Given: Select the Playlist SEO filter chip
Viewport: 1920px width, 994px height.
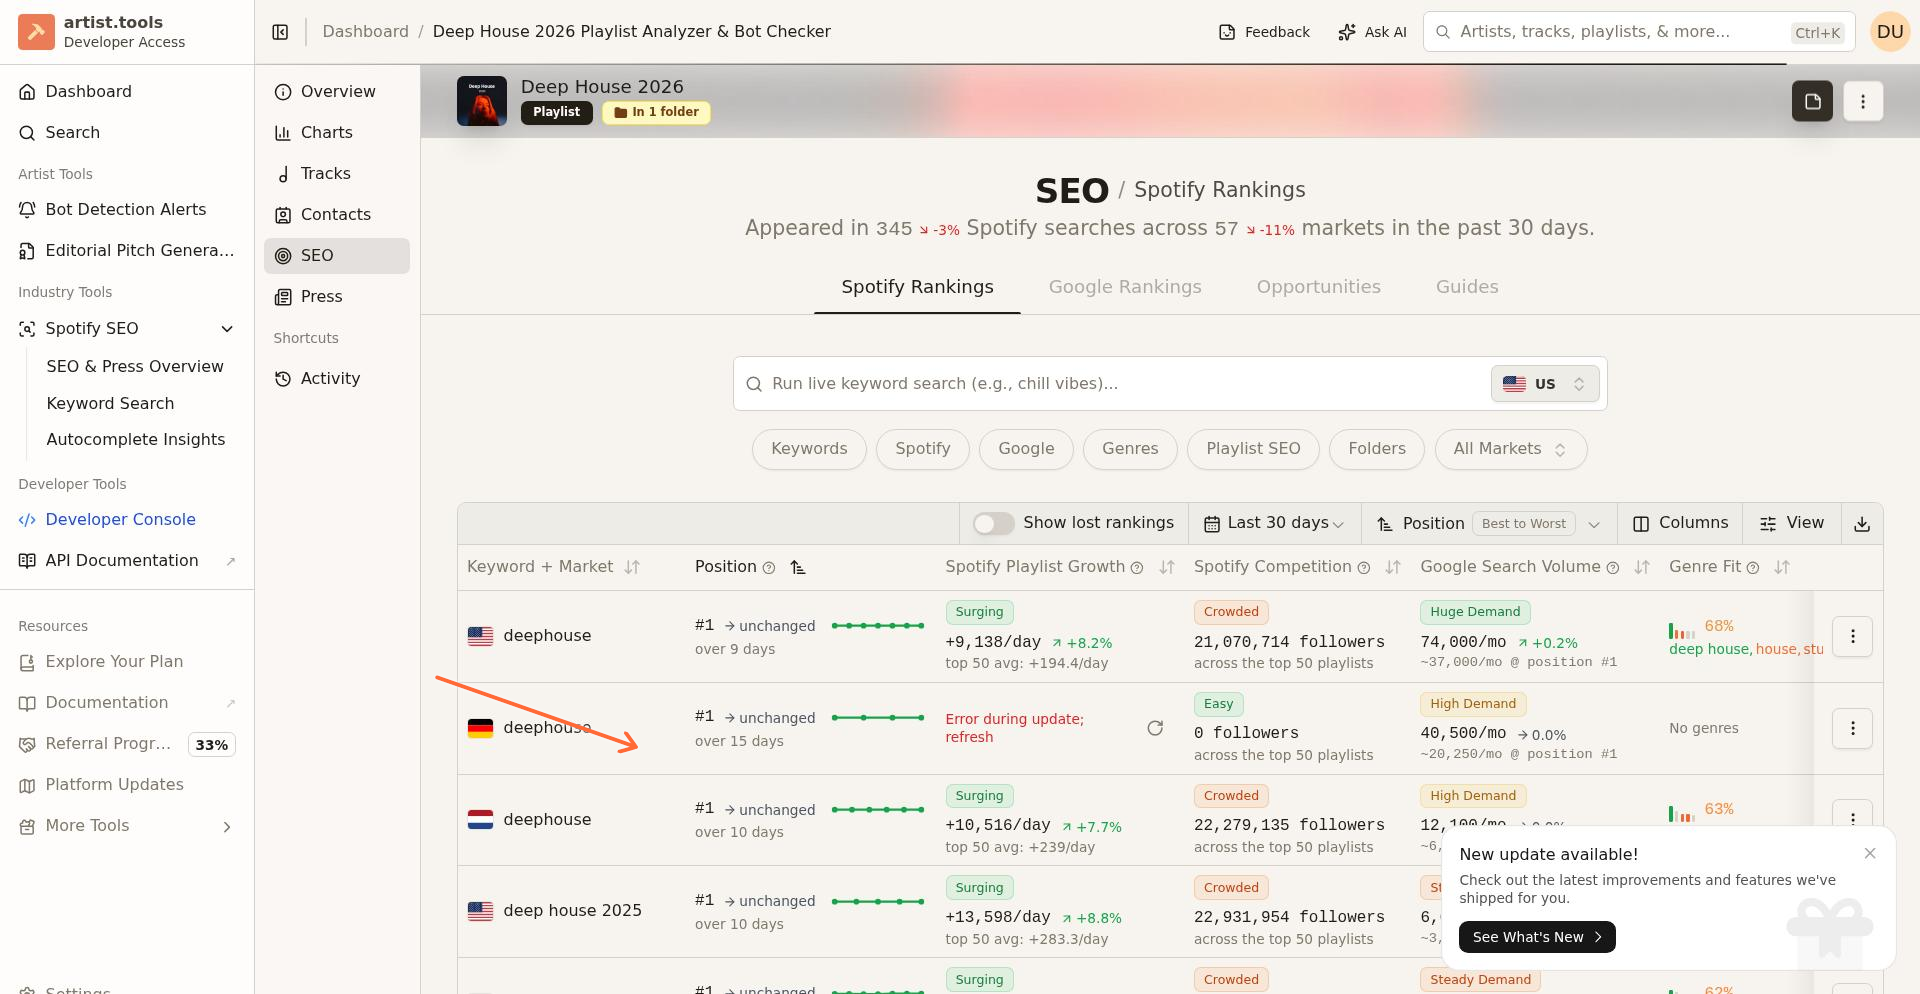Looking at the screenshot, I should (1253, 449).
